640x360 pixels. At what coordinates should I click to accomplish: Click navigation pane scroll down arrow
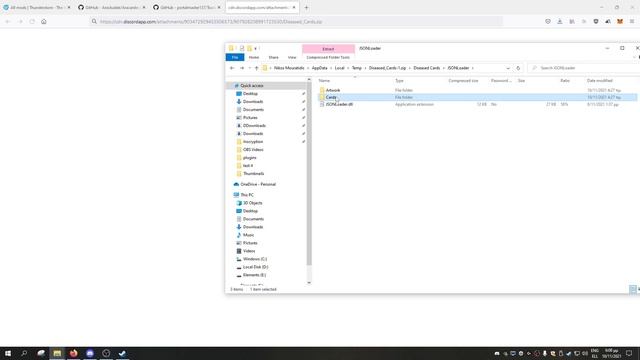pos(309,282)
